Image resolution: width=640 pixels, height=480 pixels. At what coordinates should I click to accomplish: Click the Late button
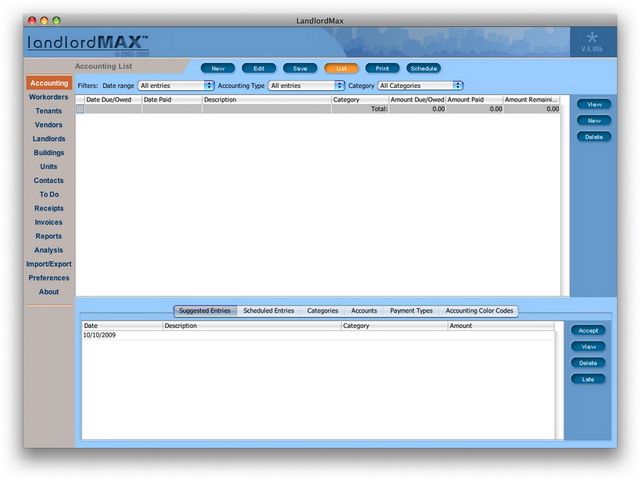click(588, 380)
